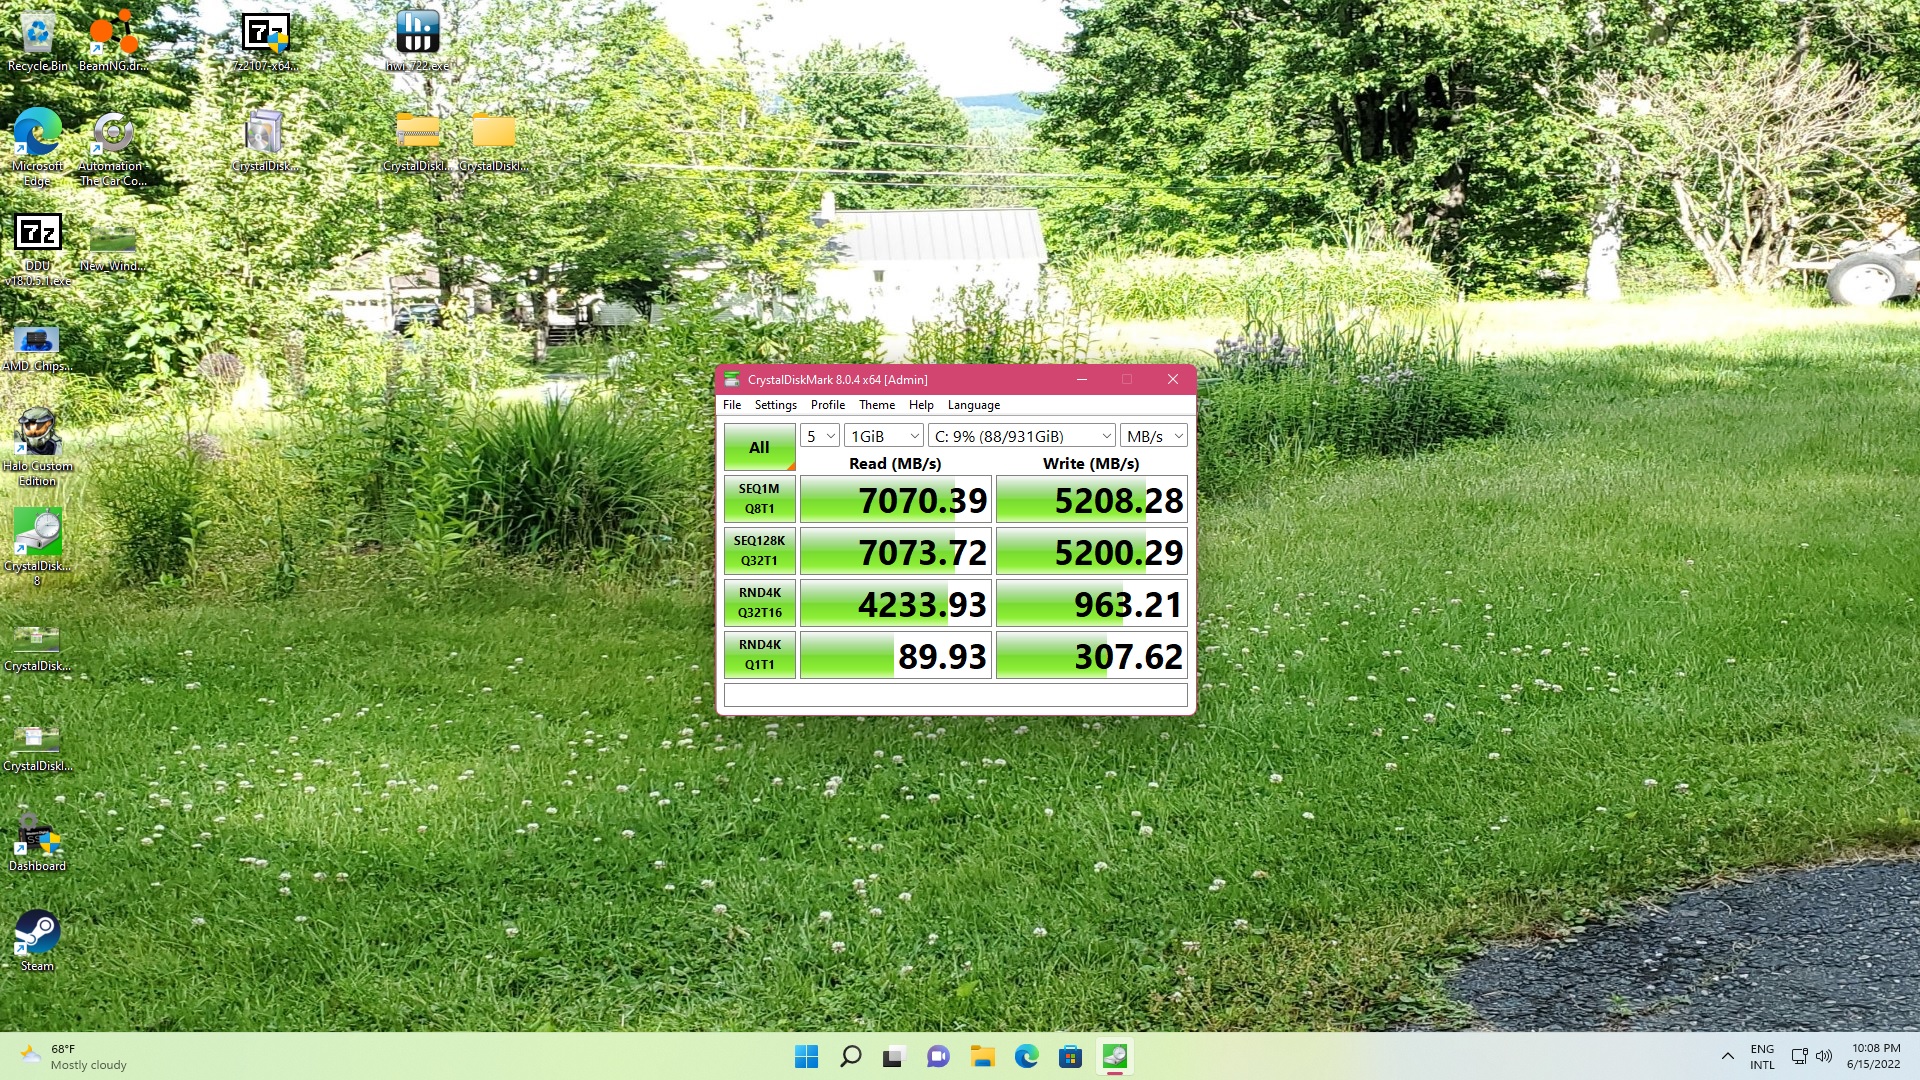Open the Recycle Bin desktop icon
Screen dimensions: 1920x1080
coord(37,42)
